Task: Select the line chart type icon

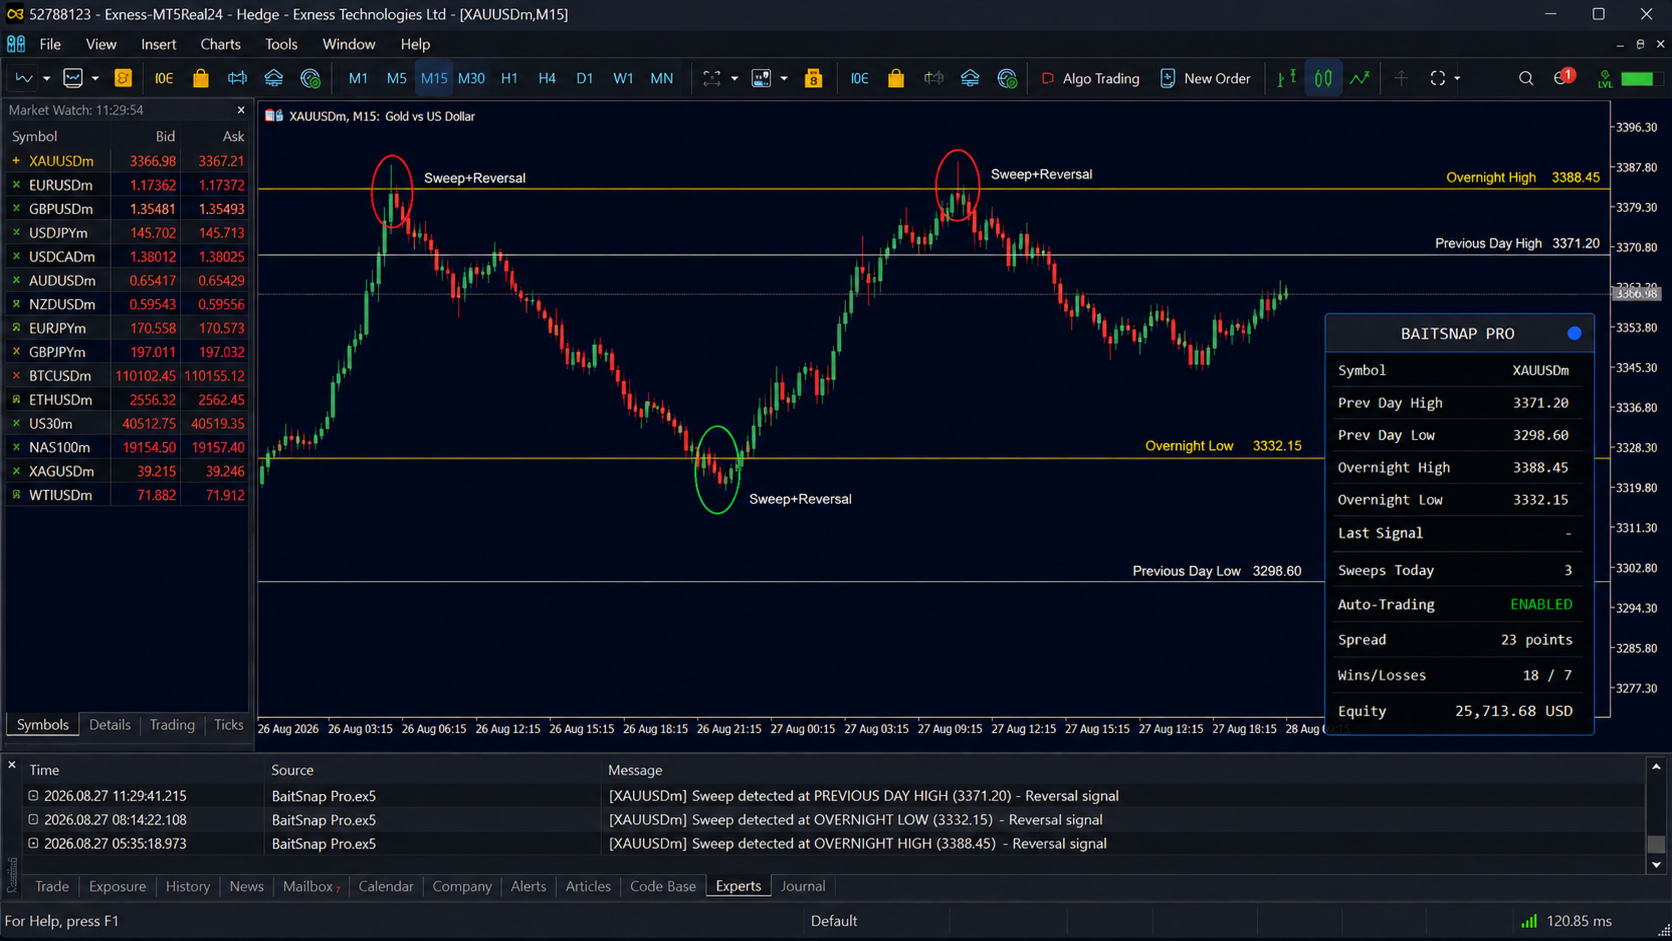Action: click(1360, 78)
